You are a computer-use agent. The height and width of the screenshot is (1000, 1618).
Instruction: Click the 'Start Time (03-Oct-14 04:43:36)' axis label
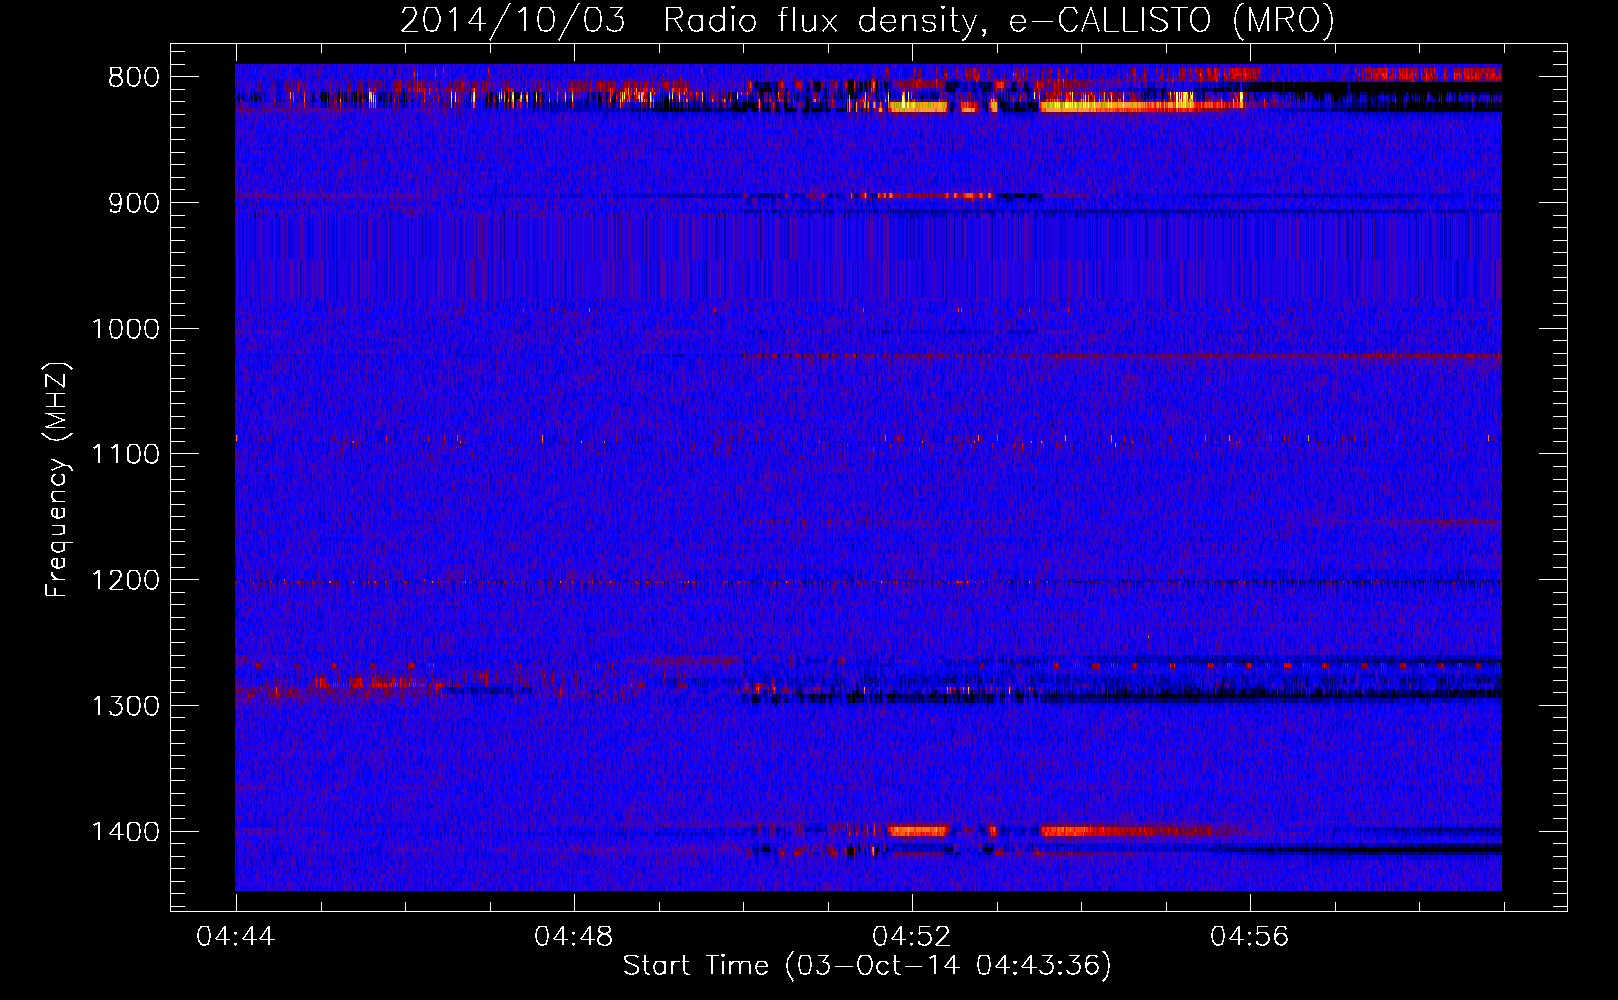[x=867, y=966]
